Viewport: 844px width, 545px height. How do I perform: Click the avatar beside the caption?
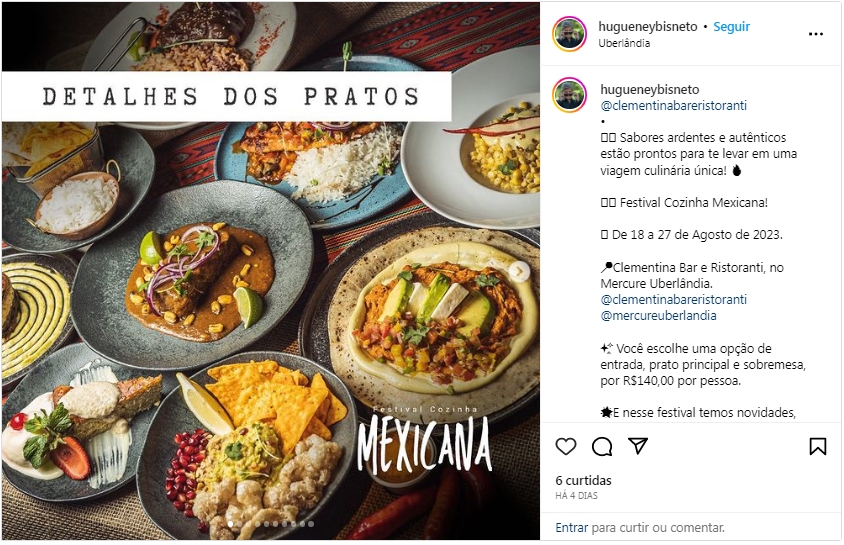(x=569, y=95)
